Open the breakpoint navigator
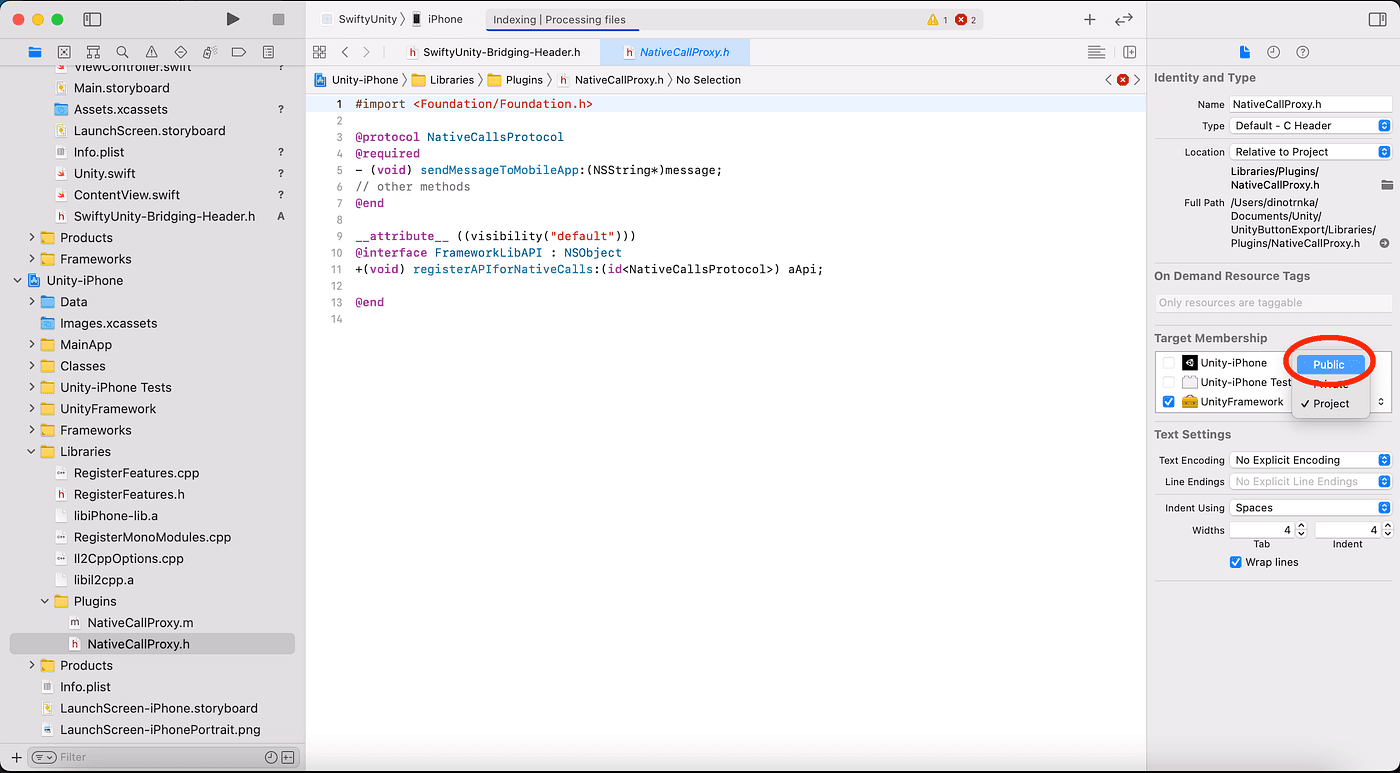 [x=238, y=52]
